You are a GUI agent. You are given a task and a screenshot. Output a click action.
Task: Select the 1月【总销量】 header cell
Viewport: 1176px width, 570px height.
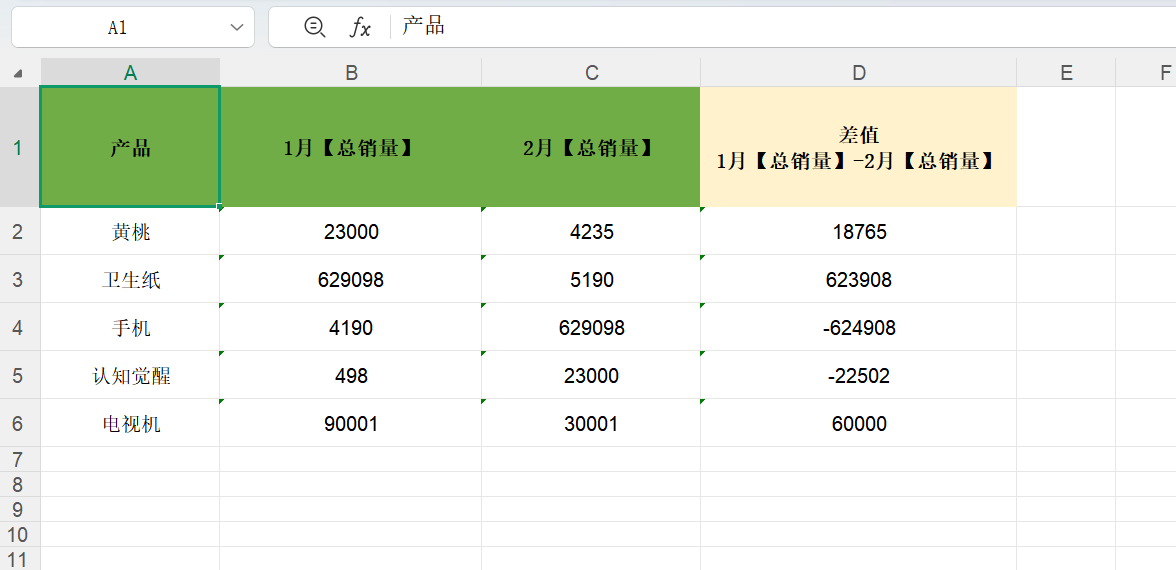(x=351, y=148)
